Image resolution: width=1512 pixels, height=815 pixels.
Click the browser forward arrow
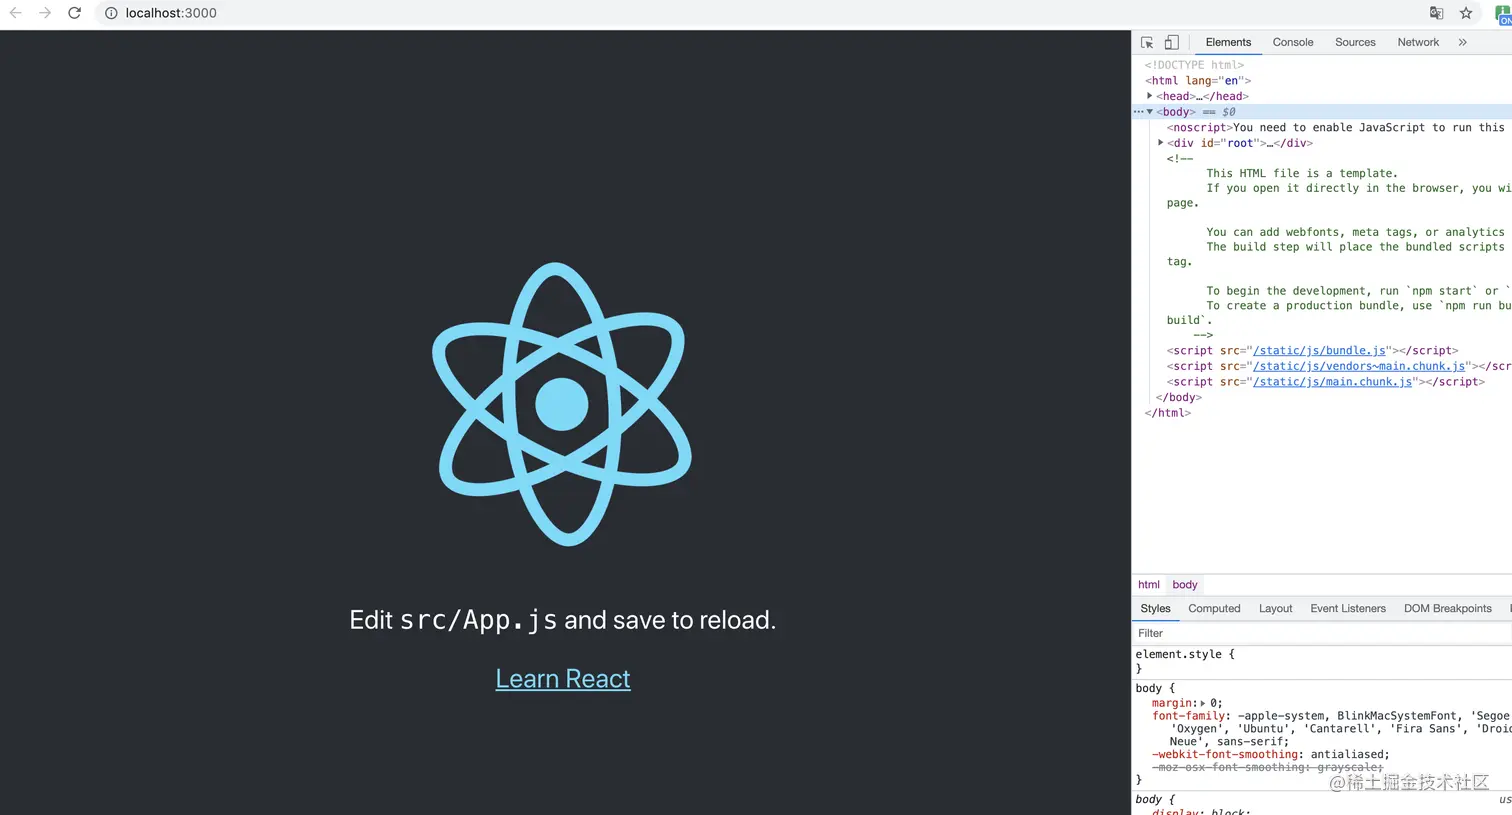coord(45,13)
